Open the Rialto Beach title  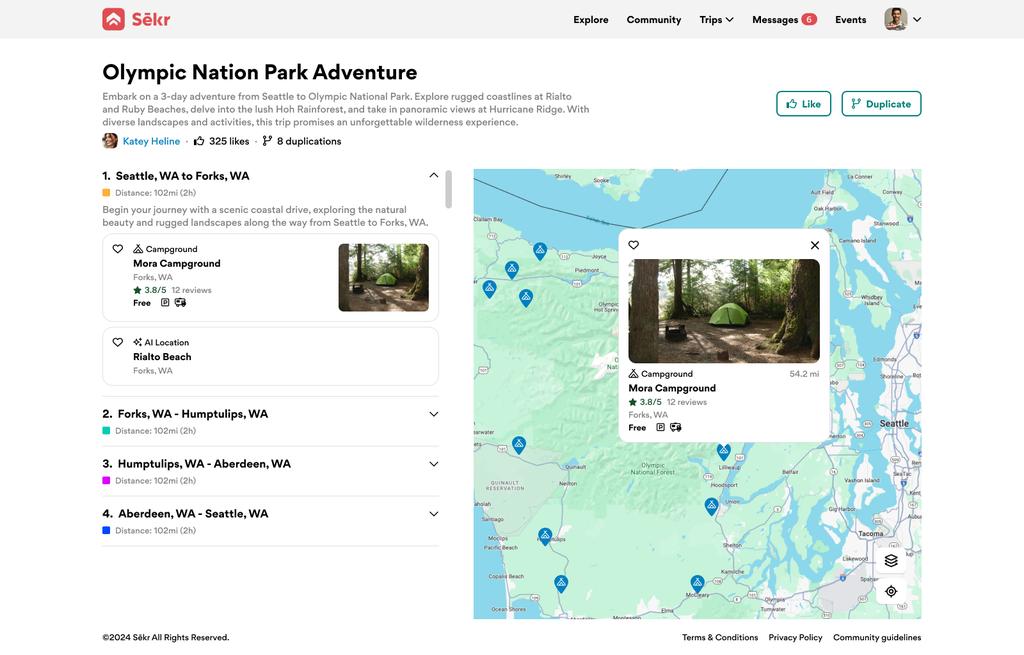(x=162, y=357)
